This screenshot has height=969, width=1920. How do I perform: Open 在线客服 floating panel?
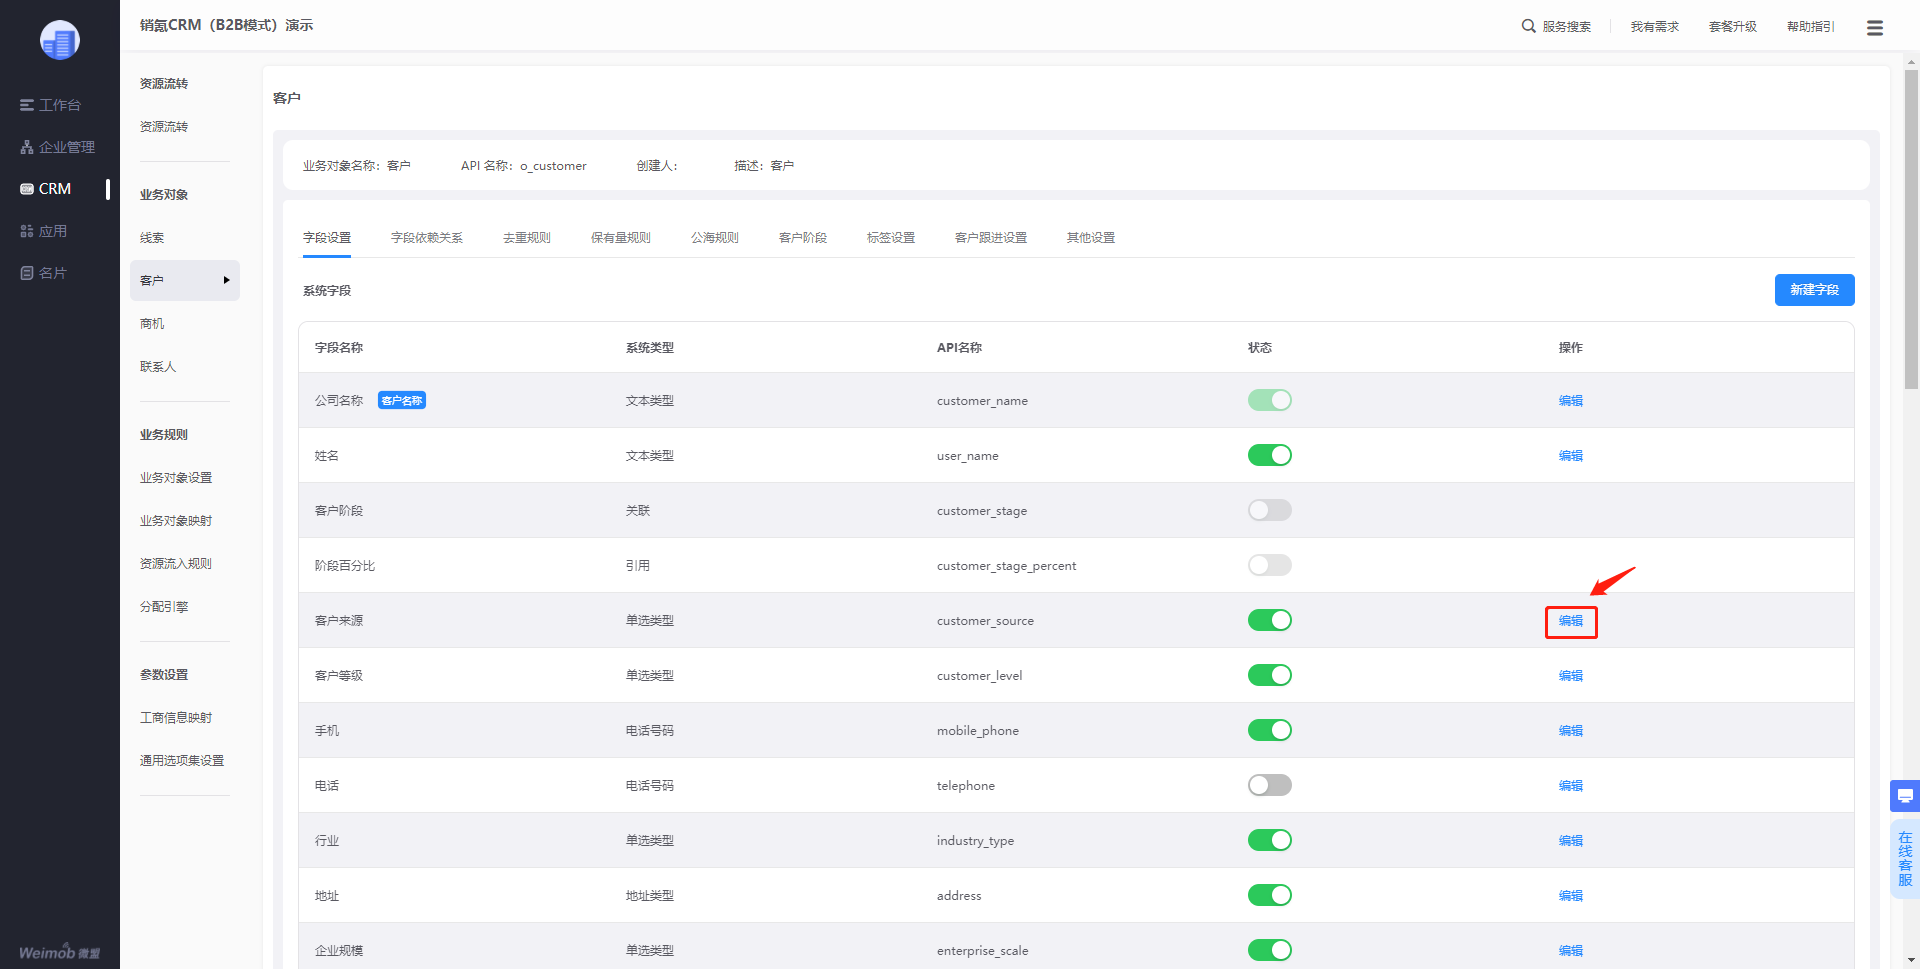coord(1905,859)
